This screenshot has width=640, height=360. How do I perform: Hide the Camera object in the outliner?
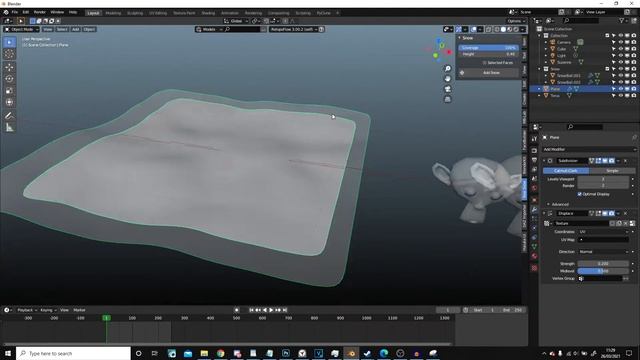tap(620, 42)
